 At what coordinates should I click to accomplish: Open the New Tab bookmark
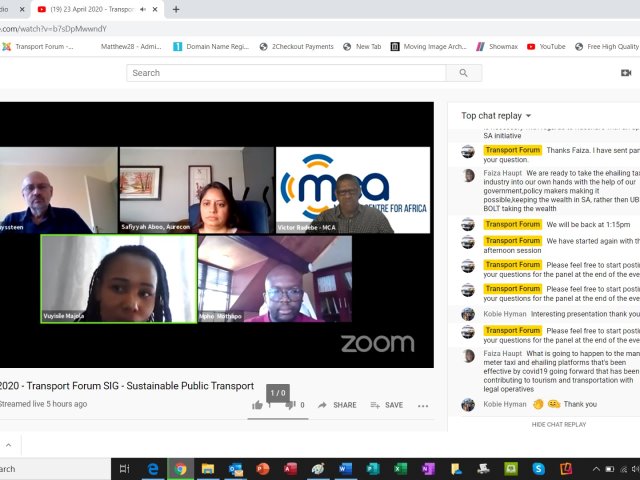click(362, 47)
